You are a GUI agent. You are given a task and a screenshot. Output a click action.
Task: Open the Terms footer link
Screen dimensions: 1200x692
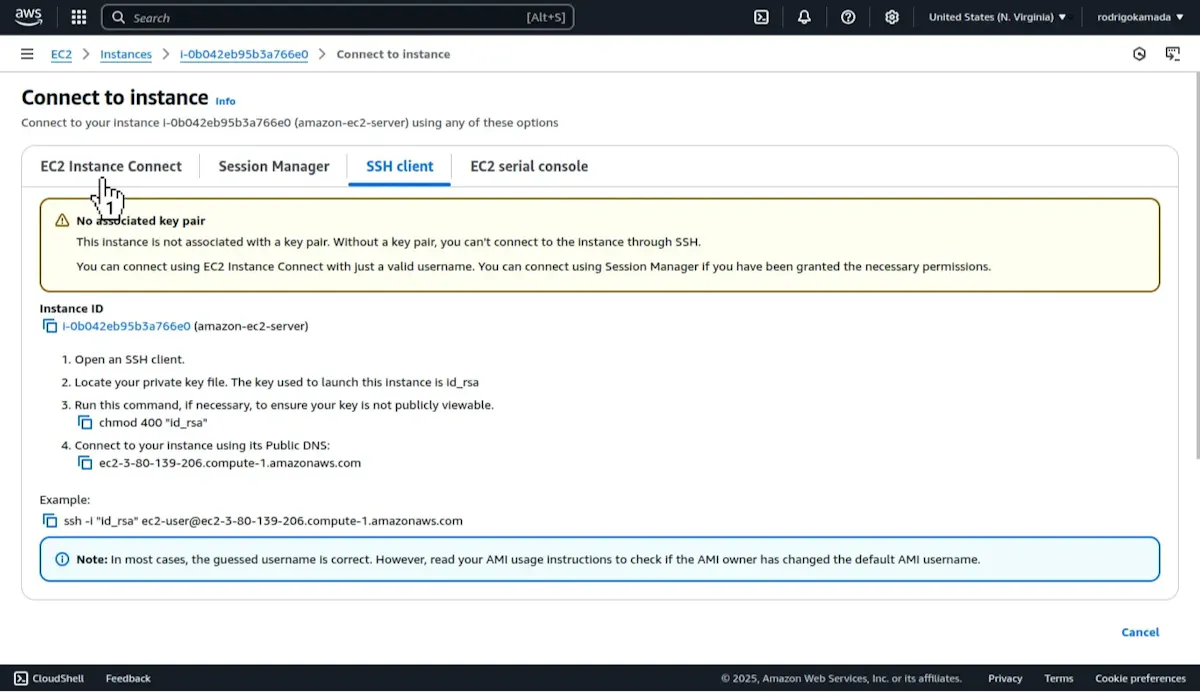pos(1059,678)
